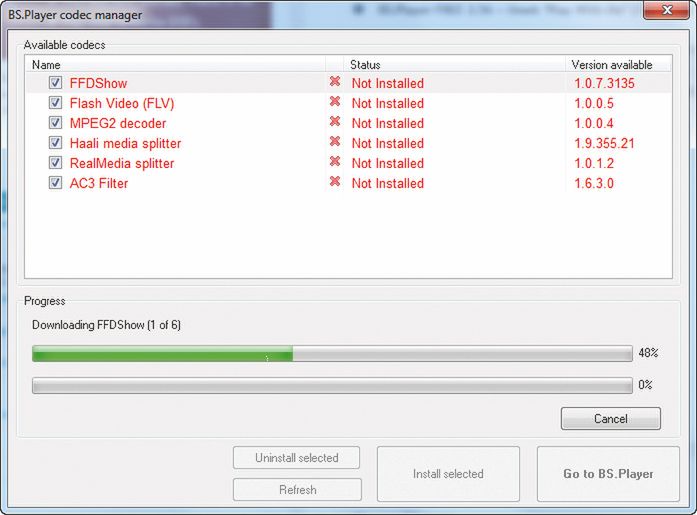Select the MPEG2 decoder name

[118, 123]
